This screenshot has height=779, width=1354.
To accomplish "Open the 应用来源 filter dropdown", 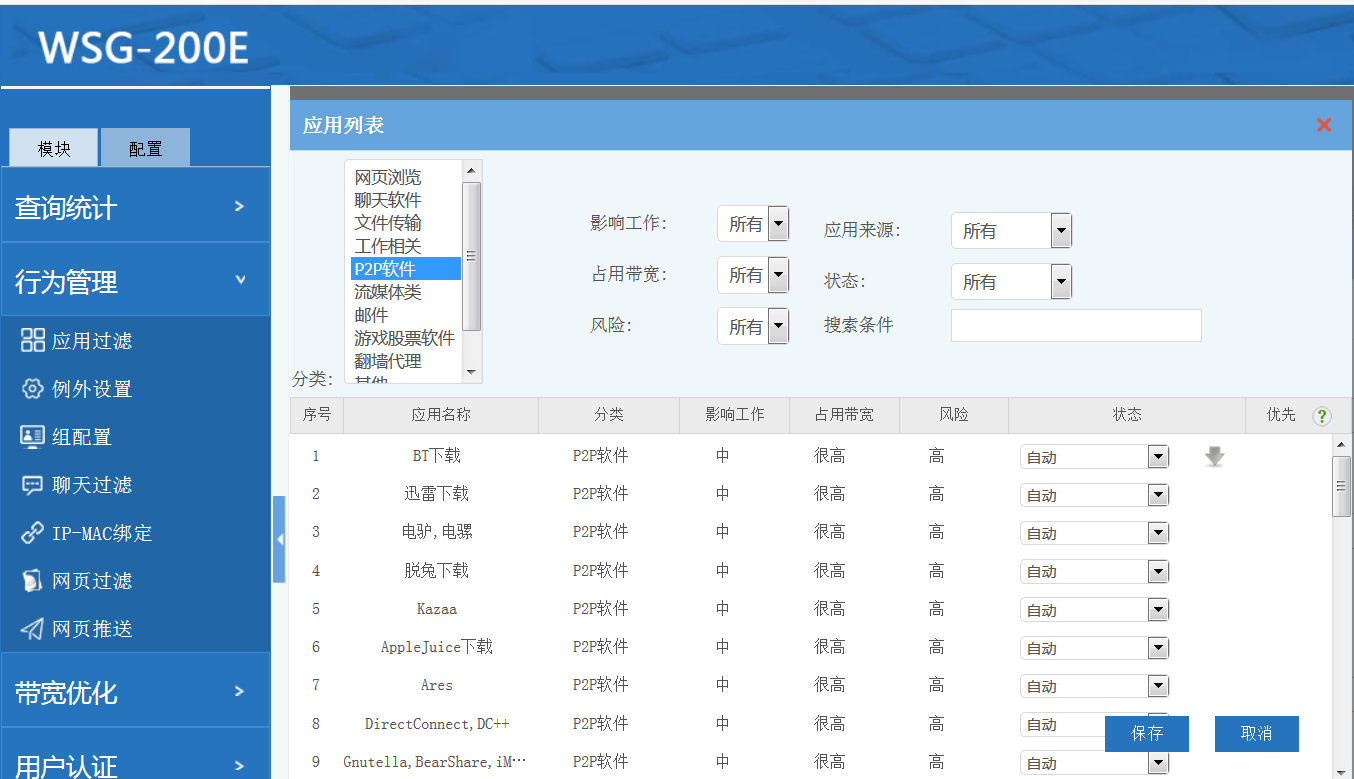I will [x=1011, y=231].
